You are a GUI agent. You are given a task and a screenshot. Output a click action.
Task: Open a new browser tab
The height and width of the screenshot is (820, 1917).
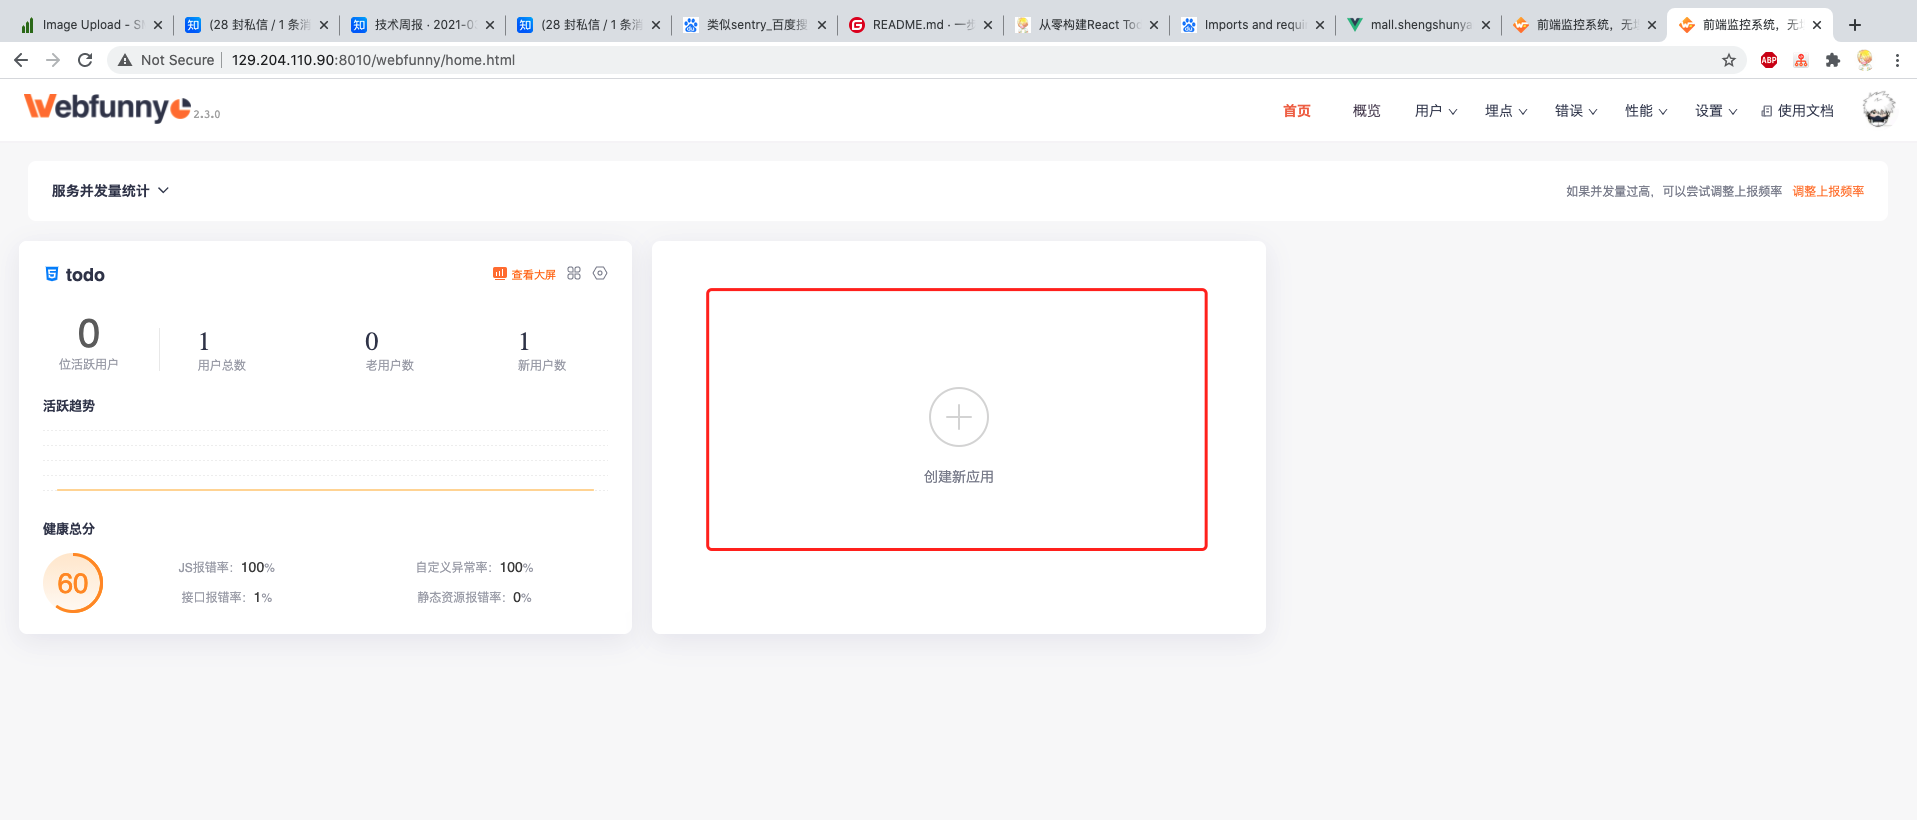click(x=1855, y=25)
